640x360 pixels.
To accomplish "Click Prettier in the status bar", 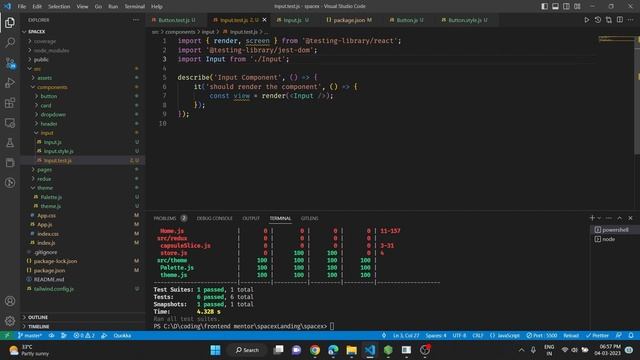I will click(x=597, y=336).
